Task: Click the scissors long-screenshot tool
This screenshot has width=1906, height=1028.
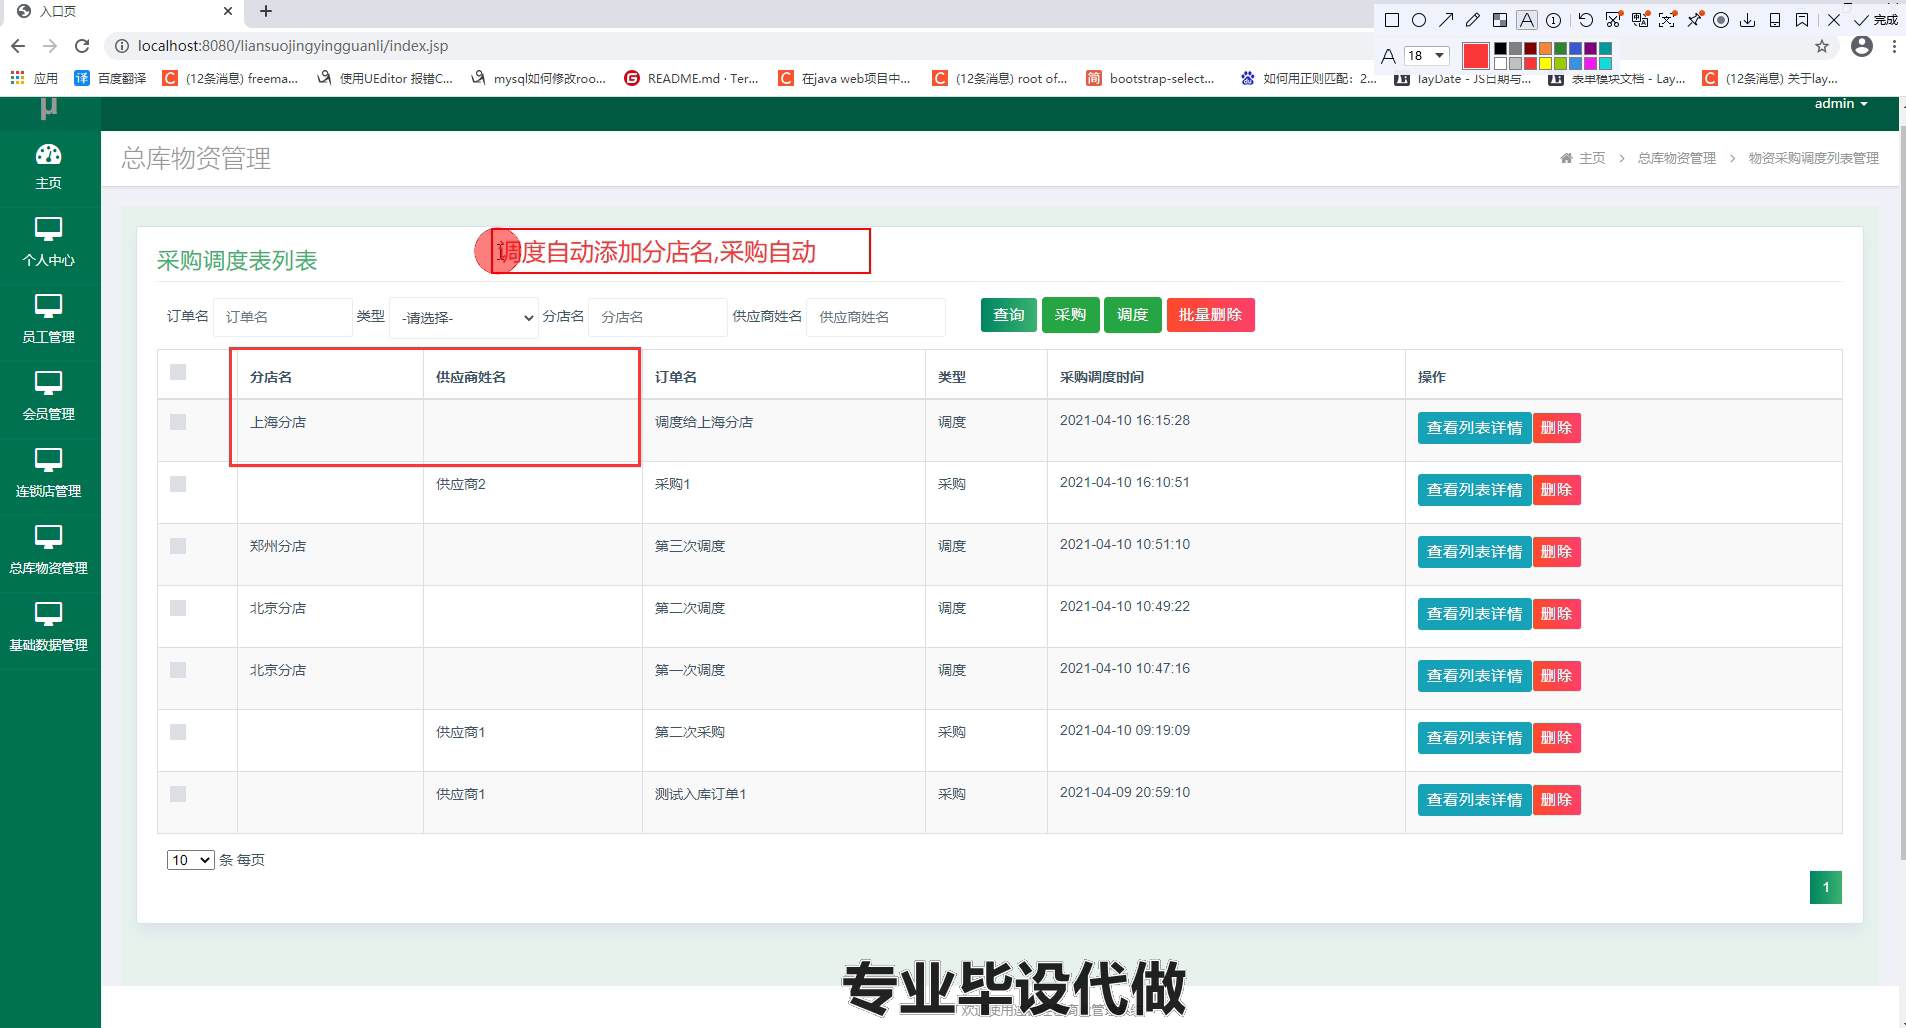Action: click(x=1613, y=20)
